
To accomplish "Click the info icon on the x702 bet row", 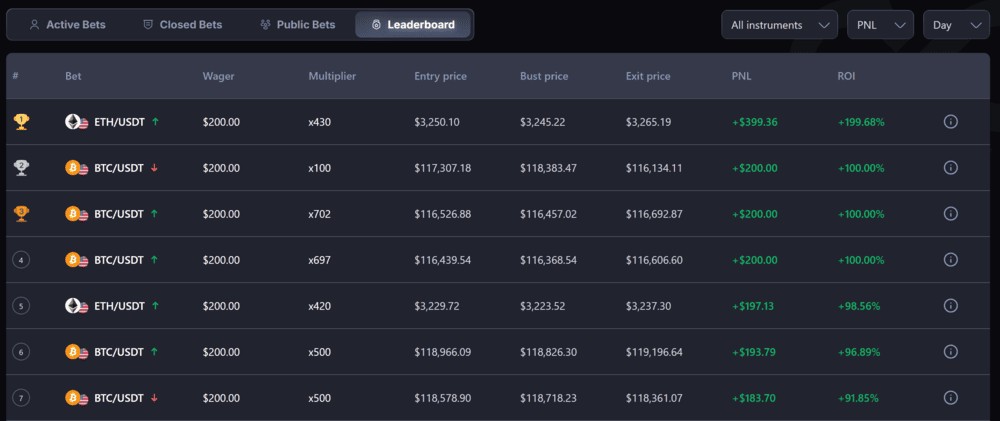I will tap(951, 214).
